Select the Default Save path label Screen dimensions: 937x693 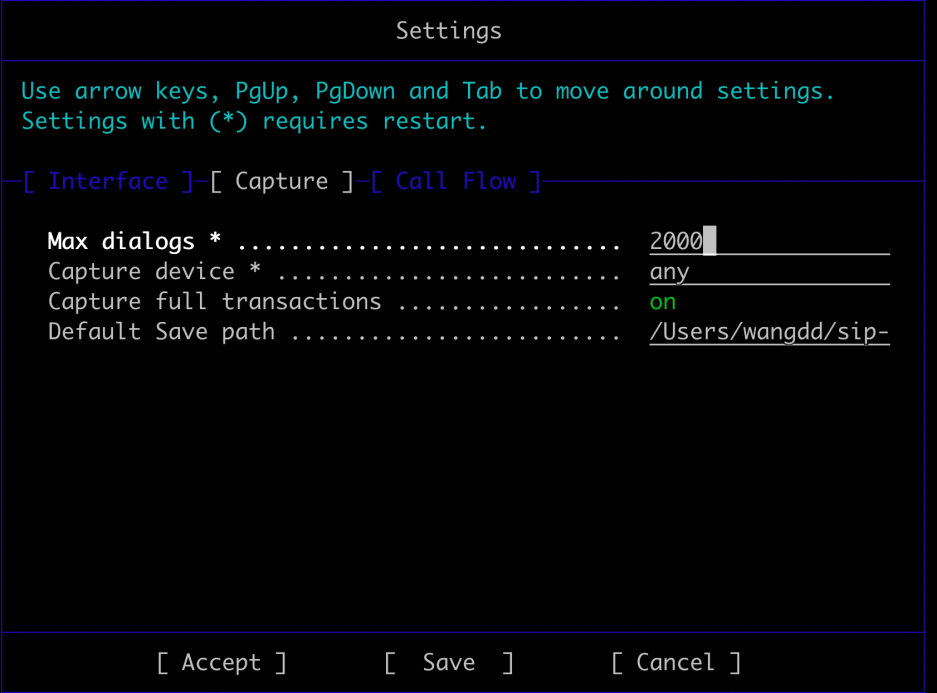click(161, 332)
